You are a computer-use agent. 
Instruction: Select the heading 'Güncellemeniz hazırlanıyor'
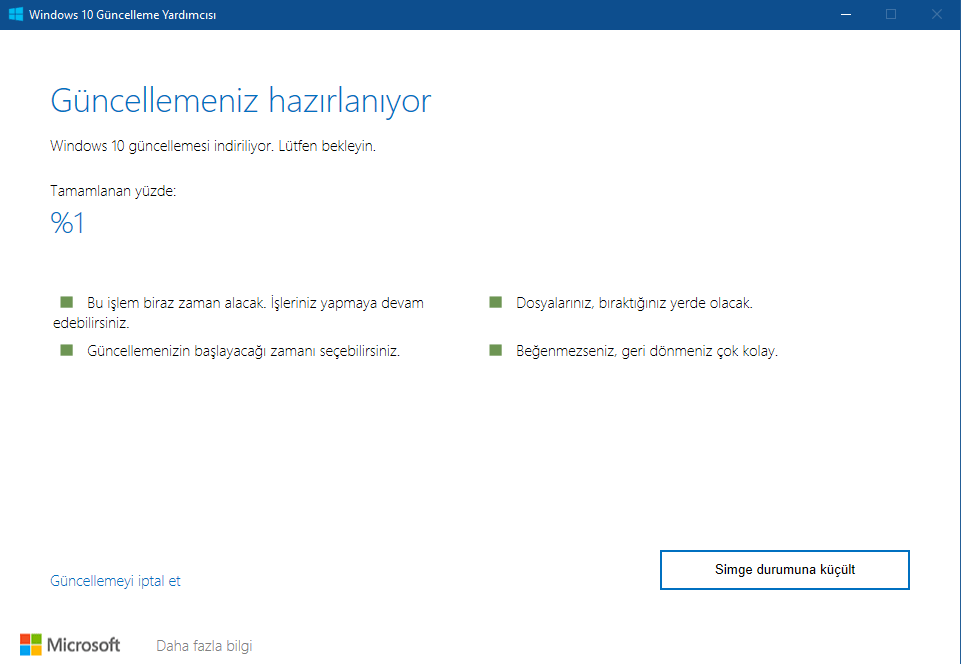[x=241, y=101]
